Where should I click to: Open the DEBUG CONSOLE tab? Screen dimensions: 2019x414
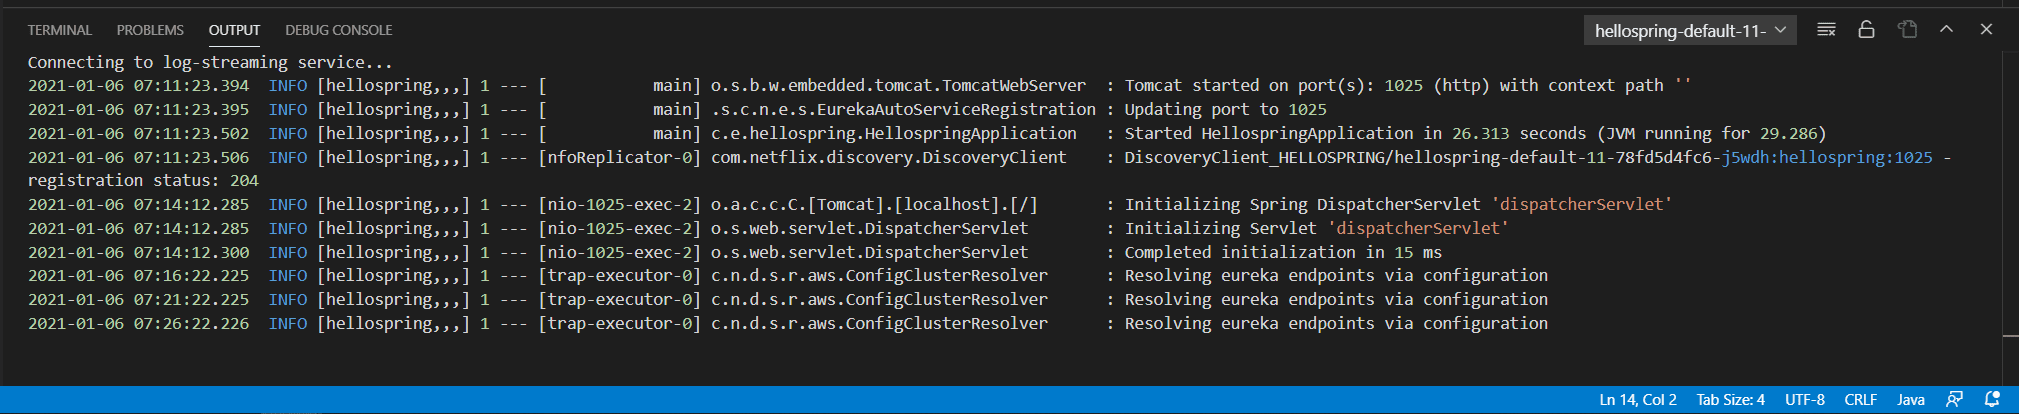(x=338, y=30)
